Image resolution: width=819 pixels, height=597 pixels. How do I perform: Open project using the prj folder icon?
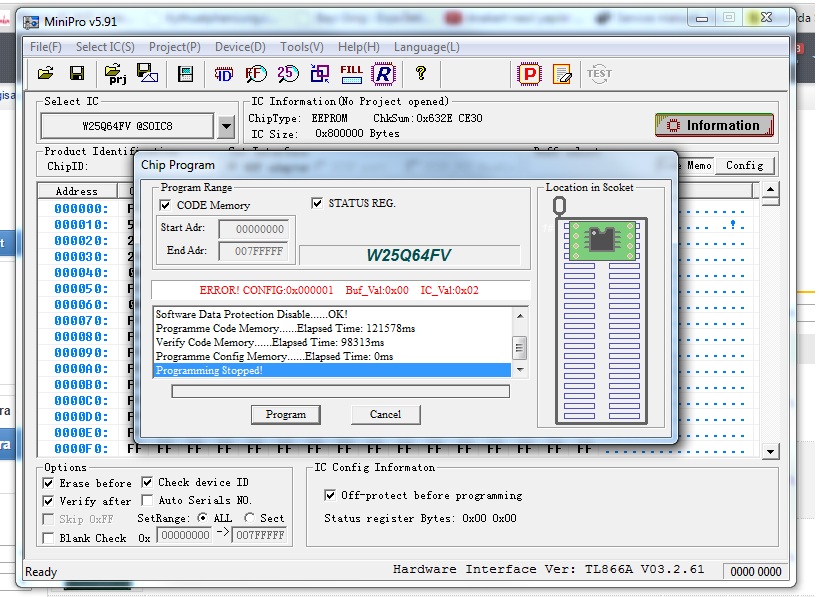pyautogui.click(x=114, y=73)
